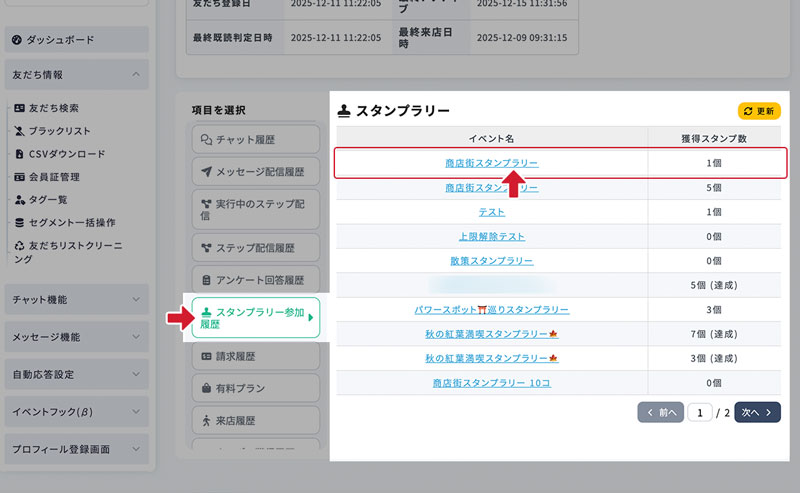Expand the メッセージ機能 menu

[x=76, y=337]
